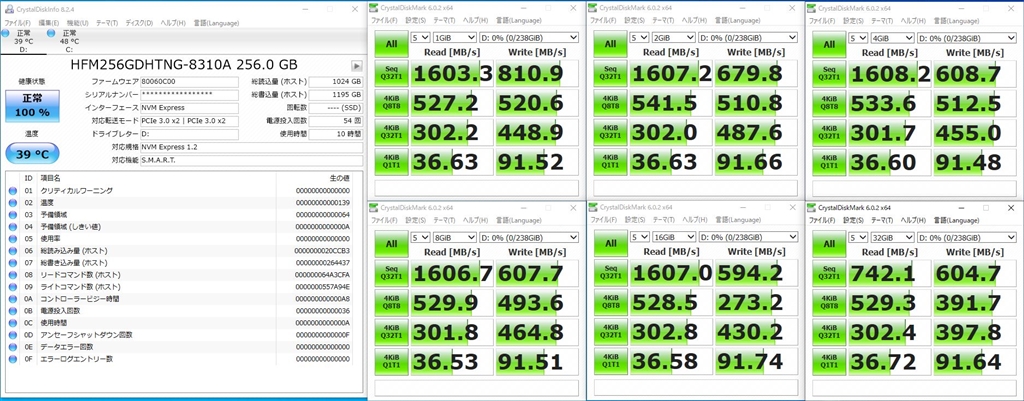
Task: Open the テーマ(T) menu in CrystalDiskInfo
Action: point(107,23)
